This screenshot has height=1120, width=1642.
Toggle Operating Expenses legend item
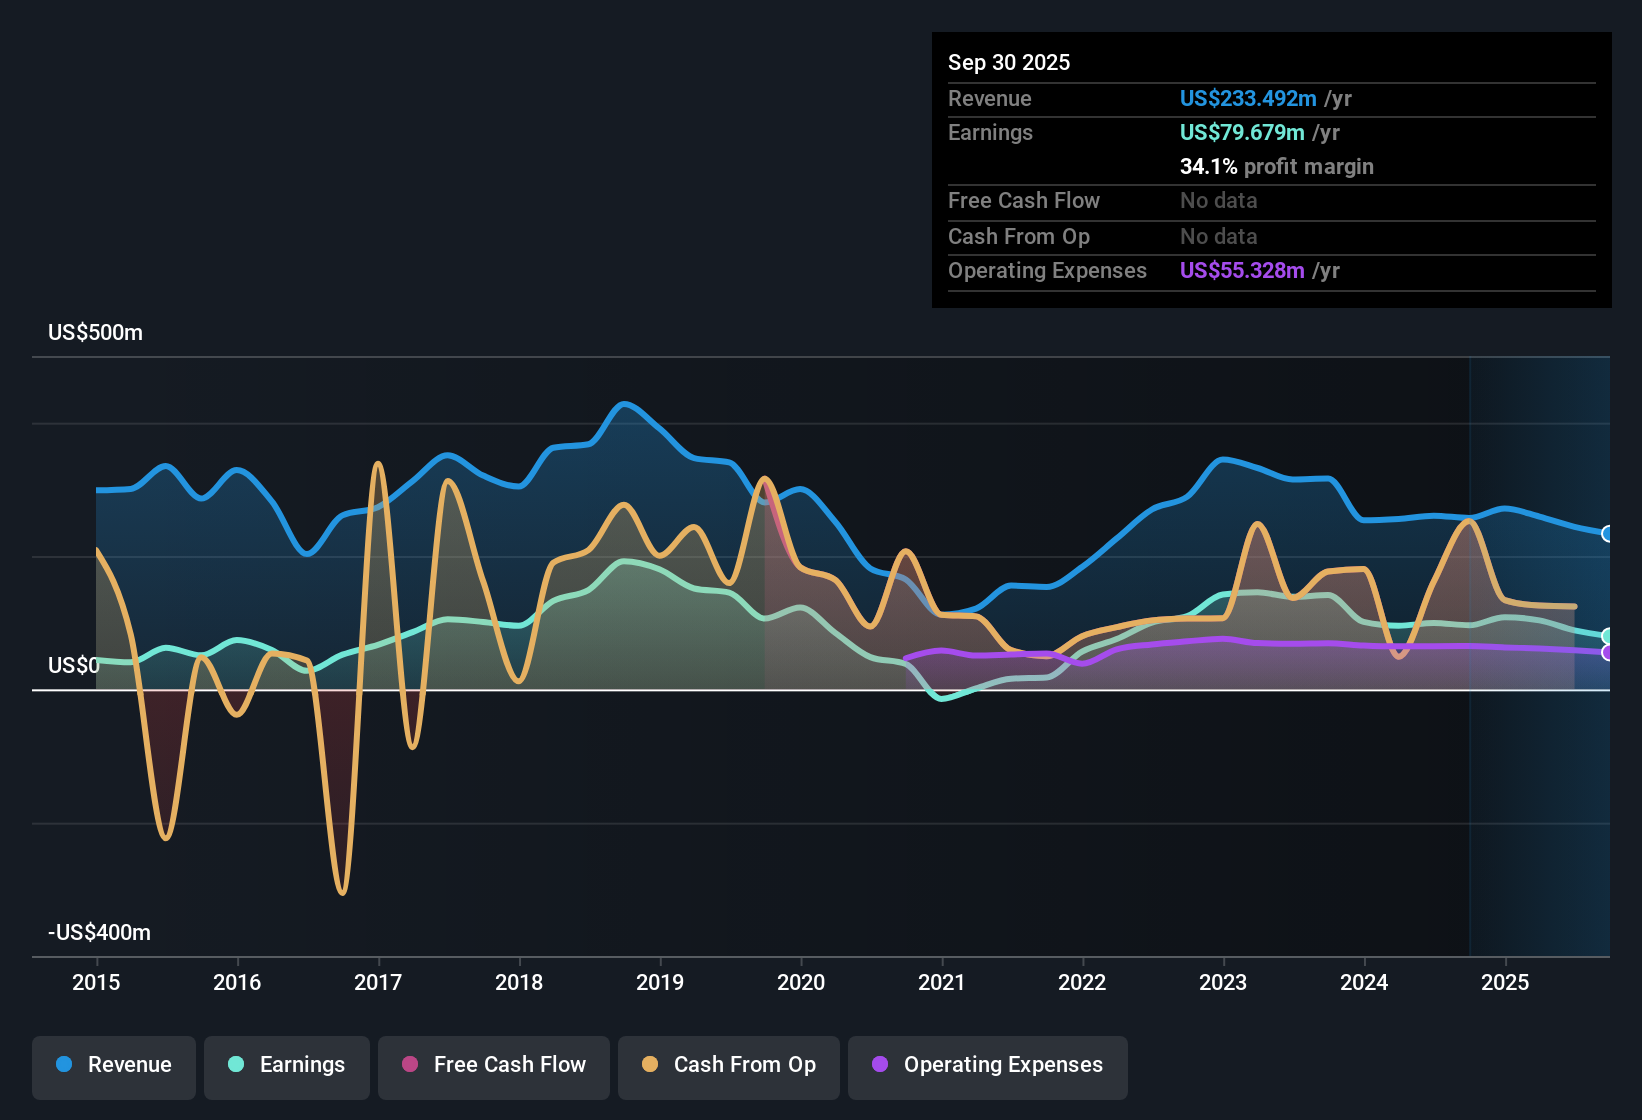(x=988, y=1065)
